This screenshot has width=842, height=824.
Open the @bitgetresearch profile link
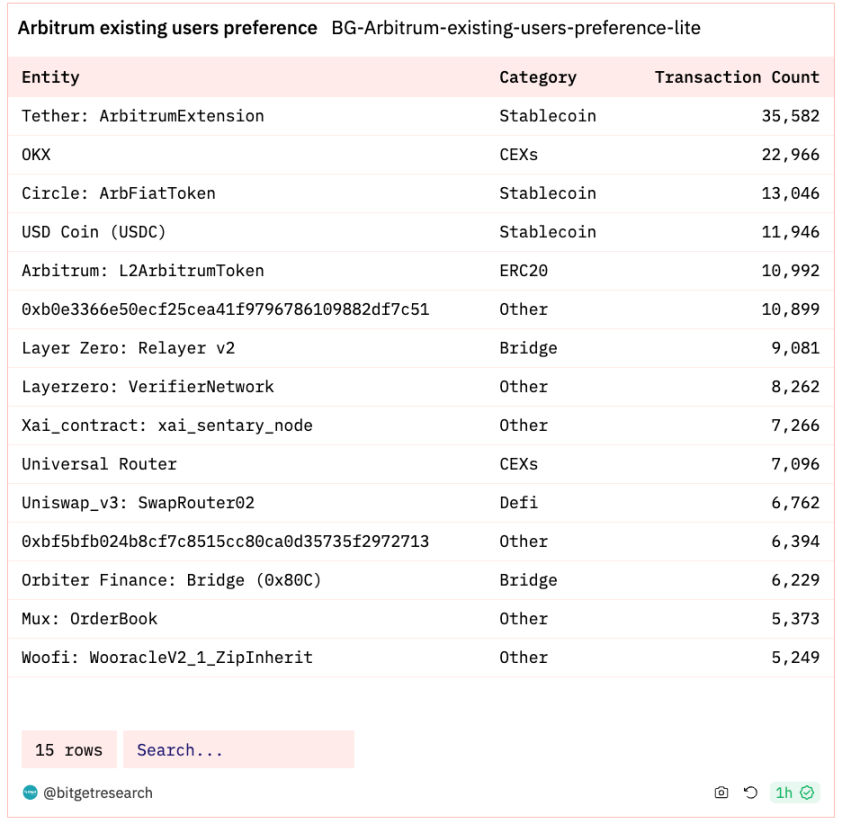[98, 793]
